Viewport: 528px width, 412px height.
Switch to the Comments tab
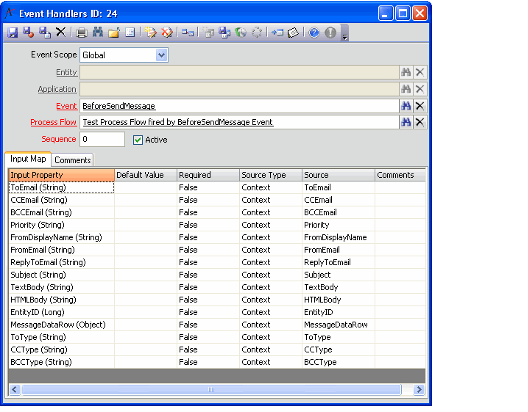pos(72,160)
